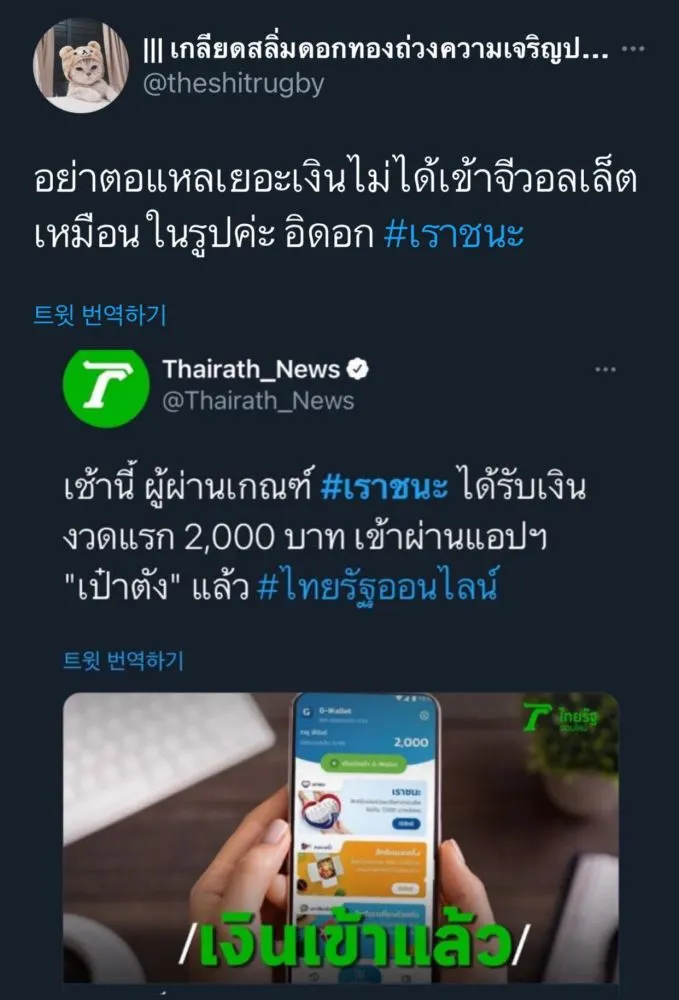
Task: Open the #เราชนะ hashtag in top tweet
Action: pyautogui.click(x=453, y=235)
